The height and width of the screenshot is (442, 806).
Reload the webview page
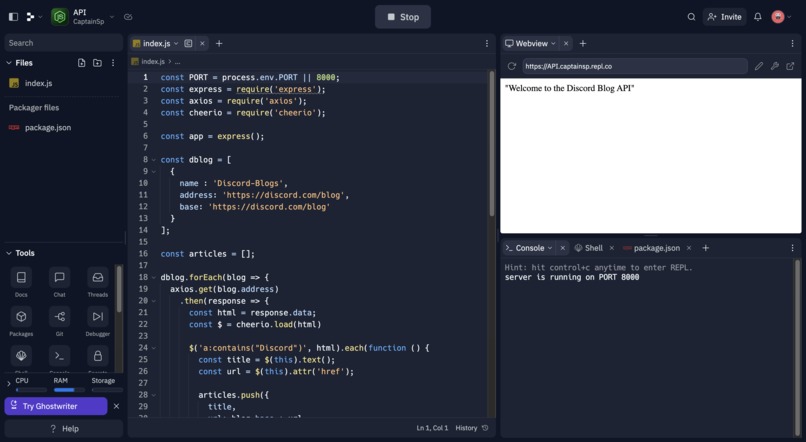[x=511, y=66]
